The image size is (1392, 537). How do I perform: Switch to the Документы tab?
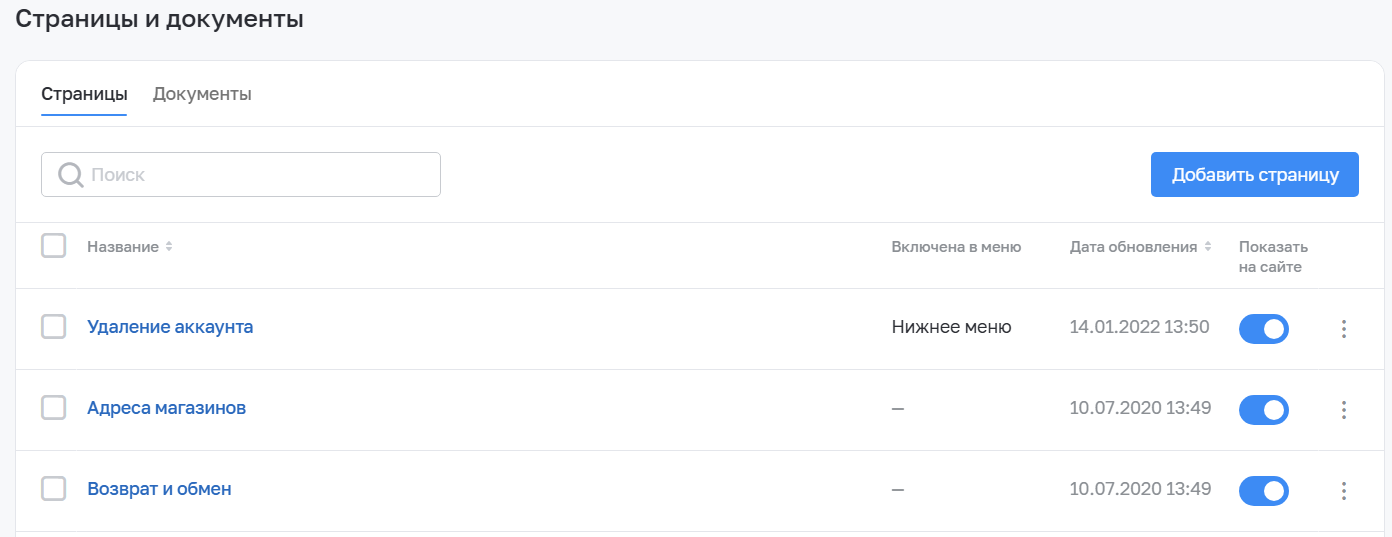coord(202,95)
